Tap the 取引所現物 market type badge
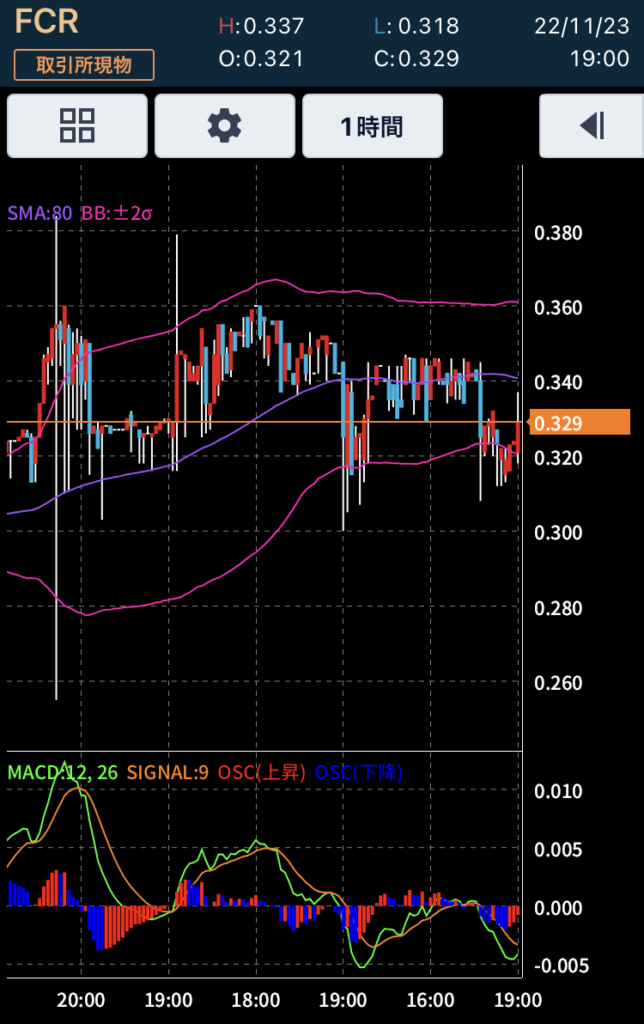 coord(84,64)
